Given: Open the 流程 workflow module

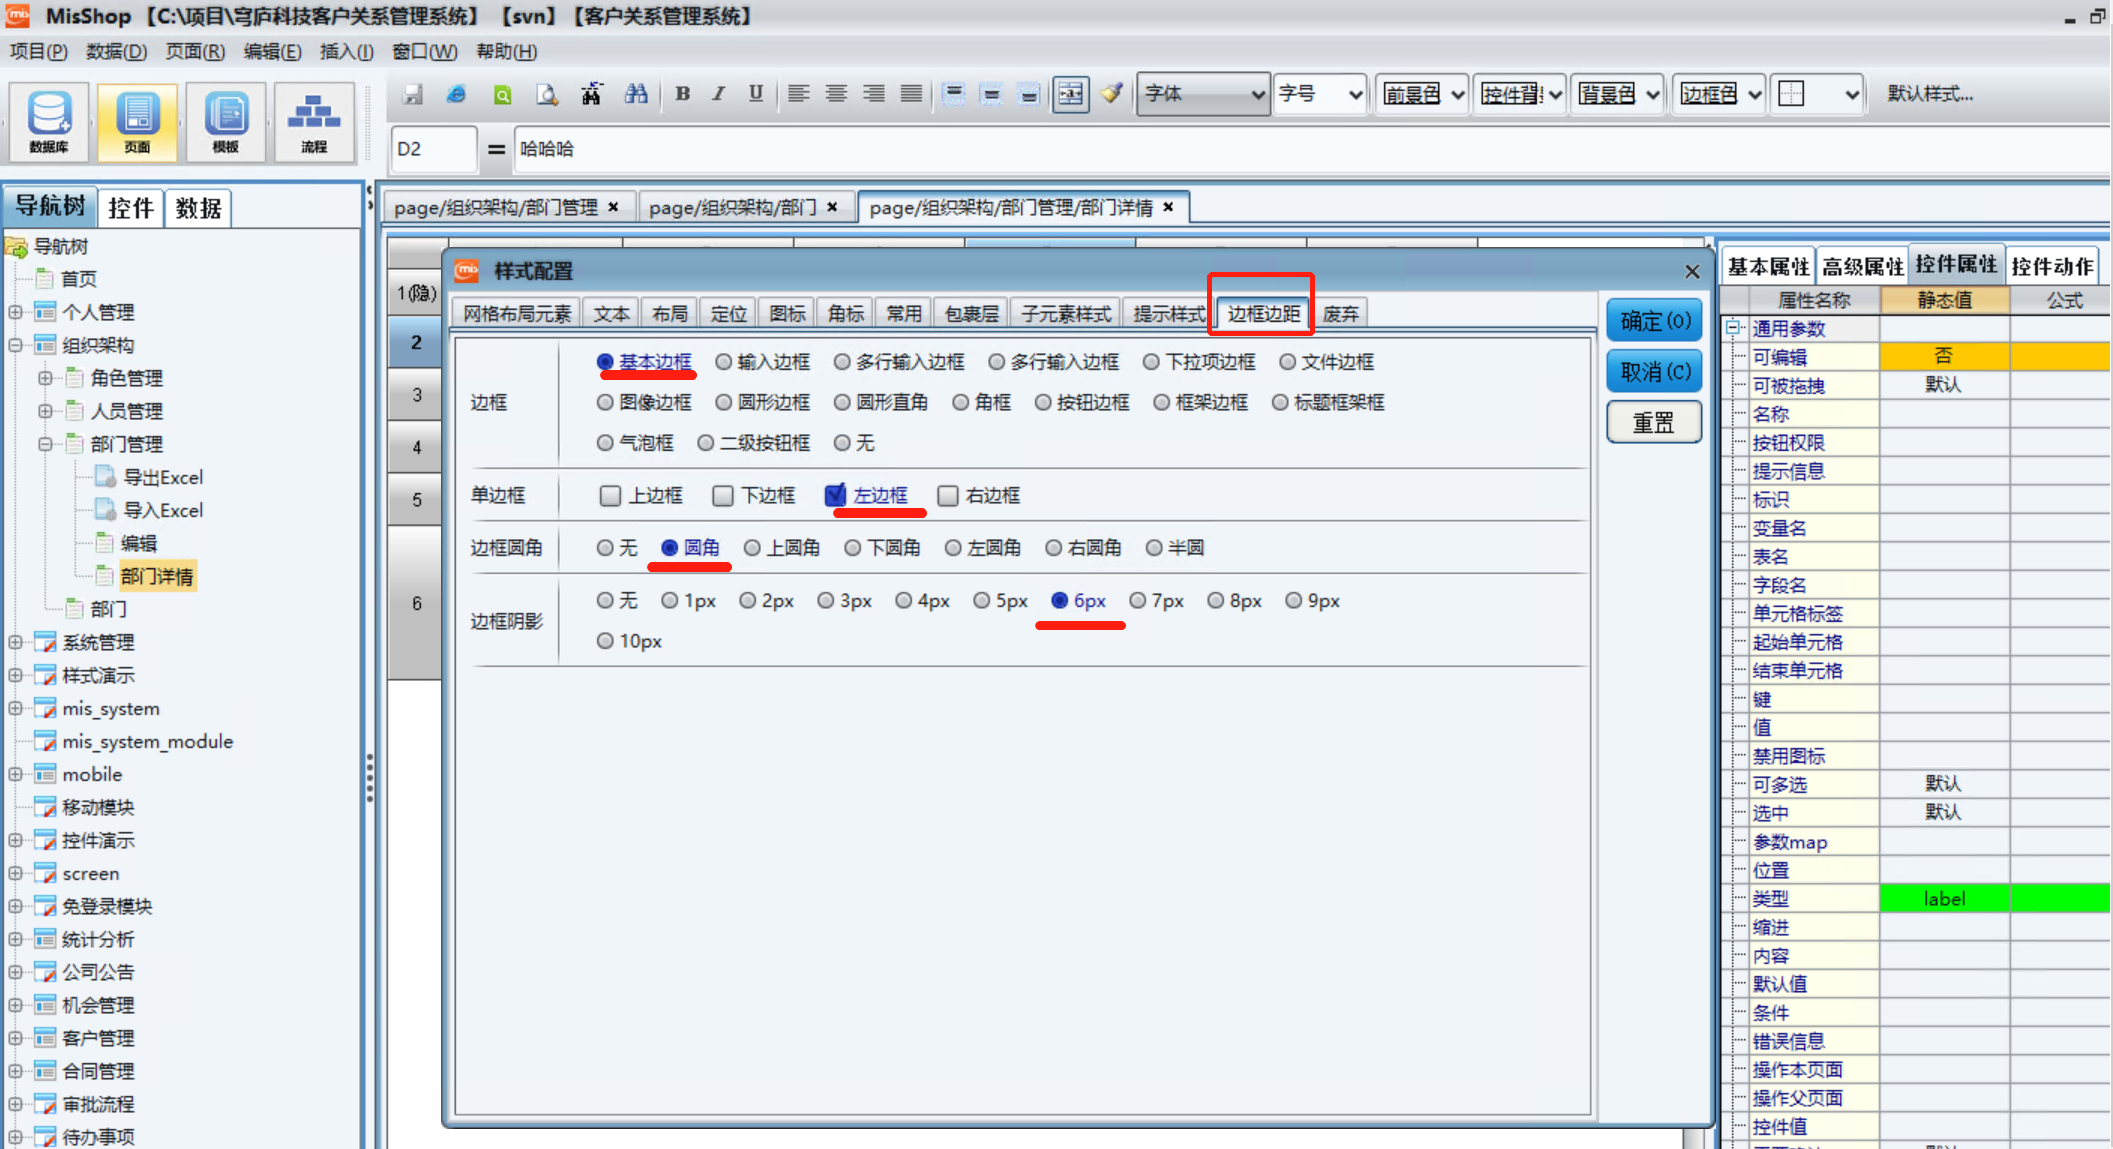Looking at the screenshot, I should click(x=314, y=121).
